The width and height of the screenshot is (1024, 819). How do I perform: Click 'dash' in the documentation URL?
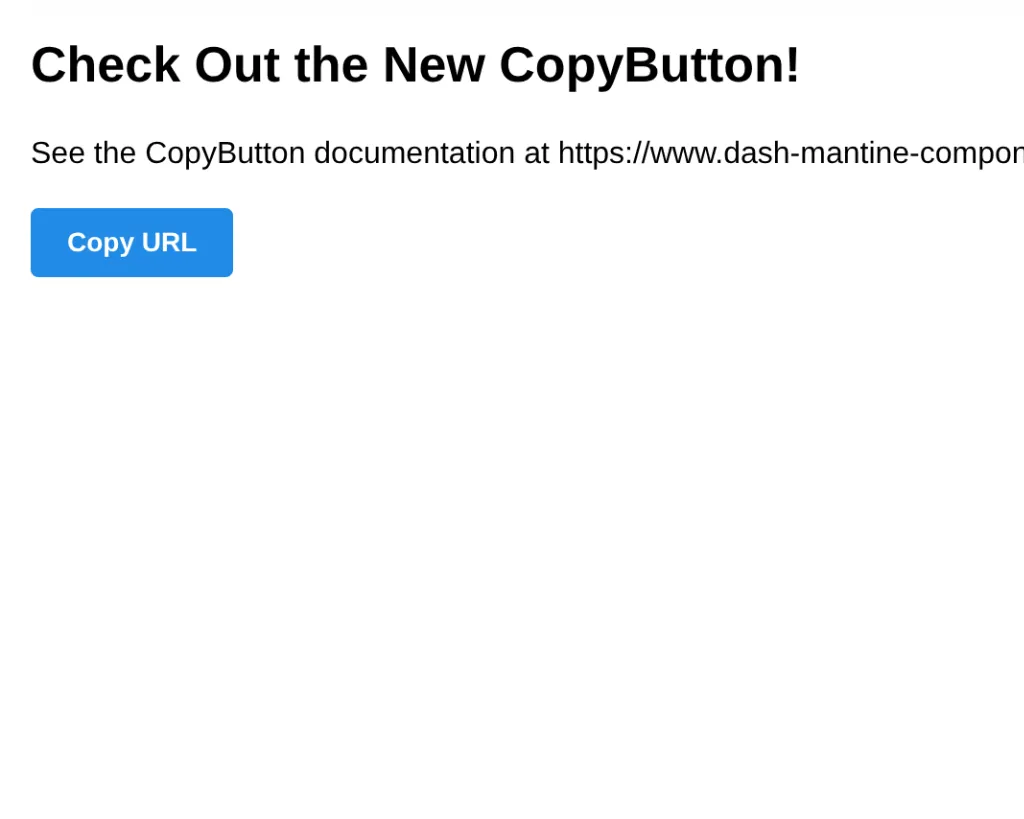tap(752, 153)
